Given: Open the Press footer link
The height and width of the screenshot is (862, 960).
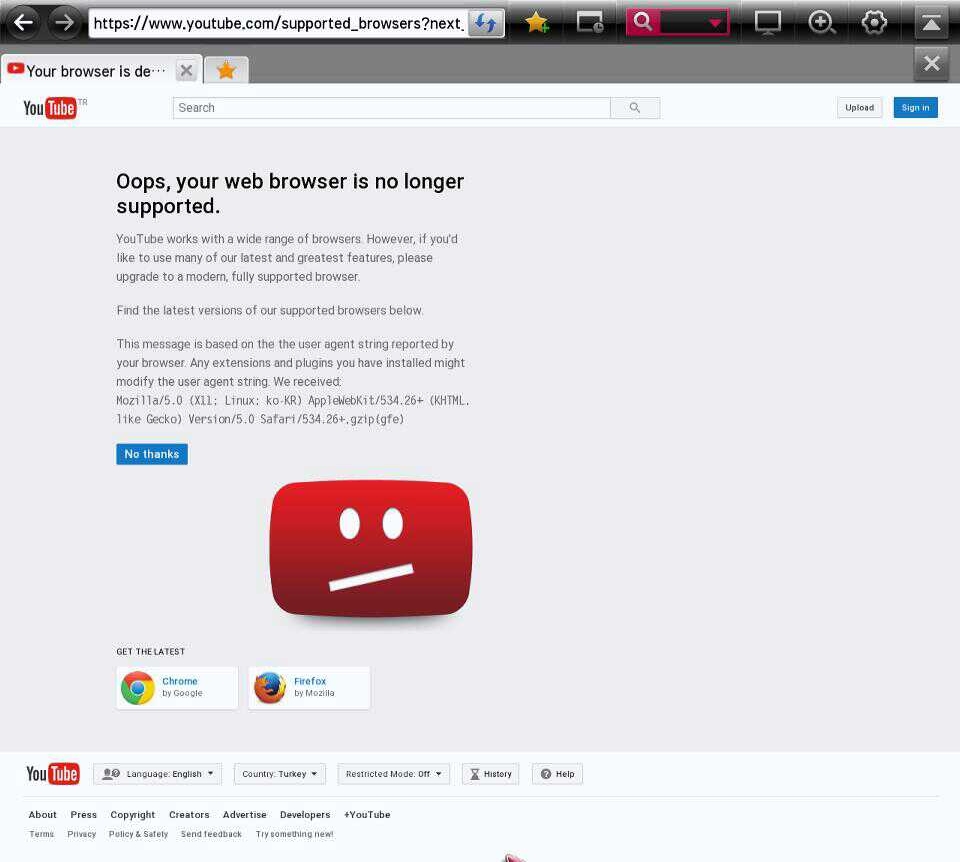Looking at the screenshot, I should [83, 815].
